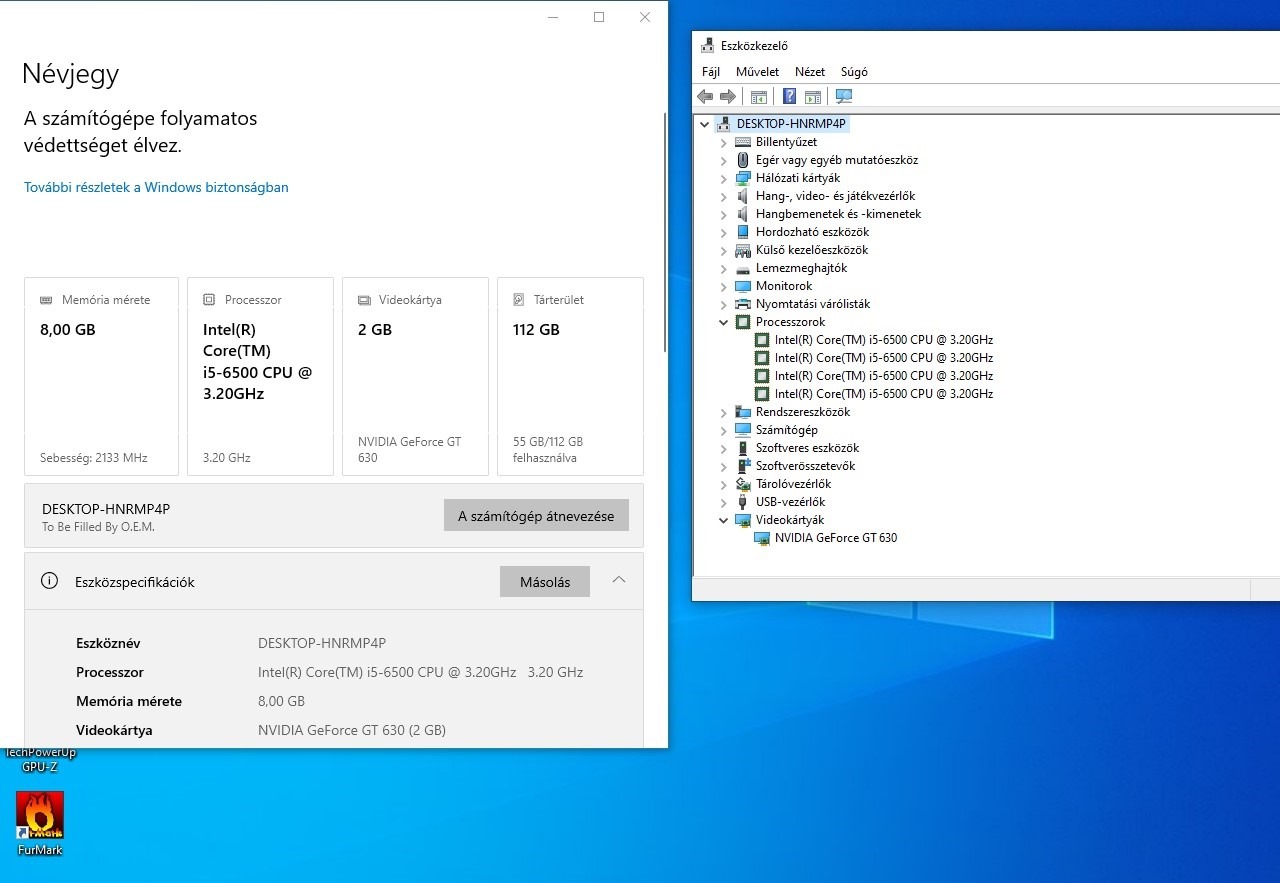Click the Tárterület card icon
Screen dimensions: 1280x883
click(x=519, y=300)
